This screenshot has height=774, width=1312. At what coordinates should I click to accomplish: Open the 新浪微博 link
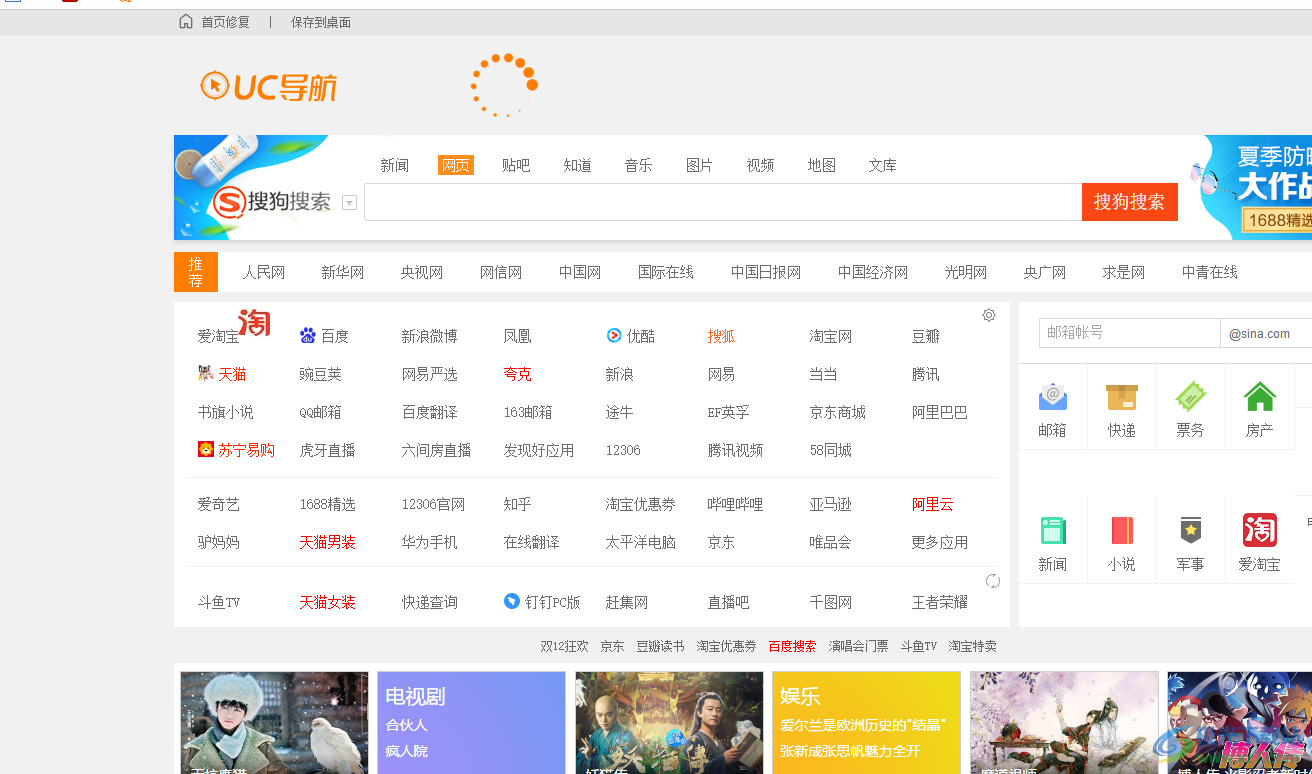coord(429,336)
